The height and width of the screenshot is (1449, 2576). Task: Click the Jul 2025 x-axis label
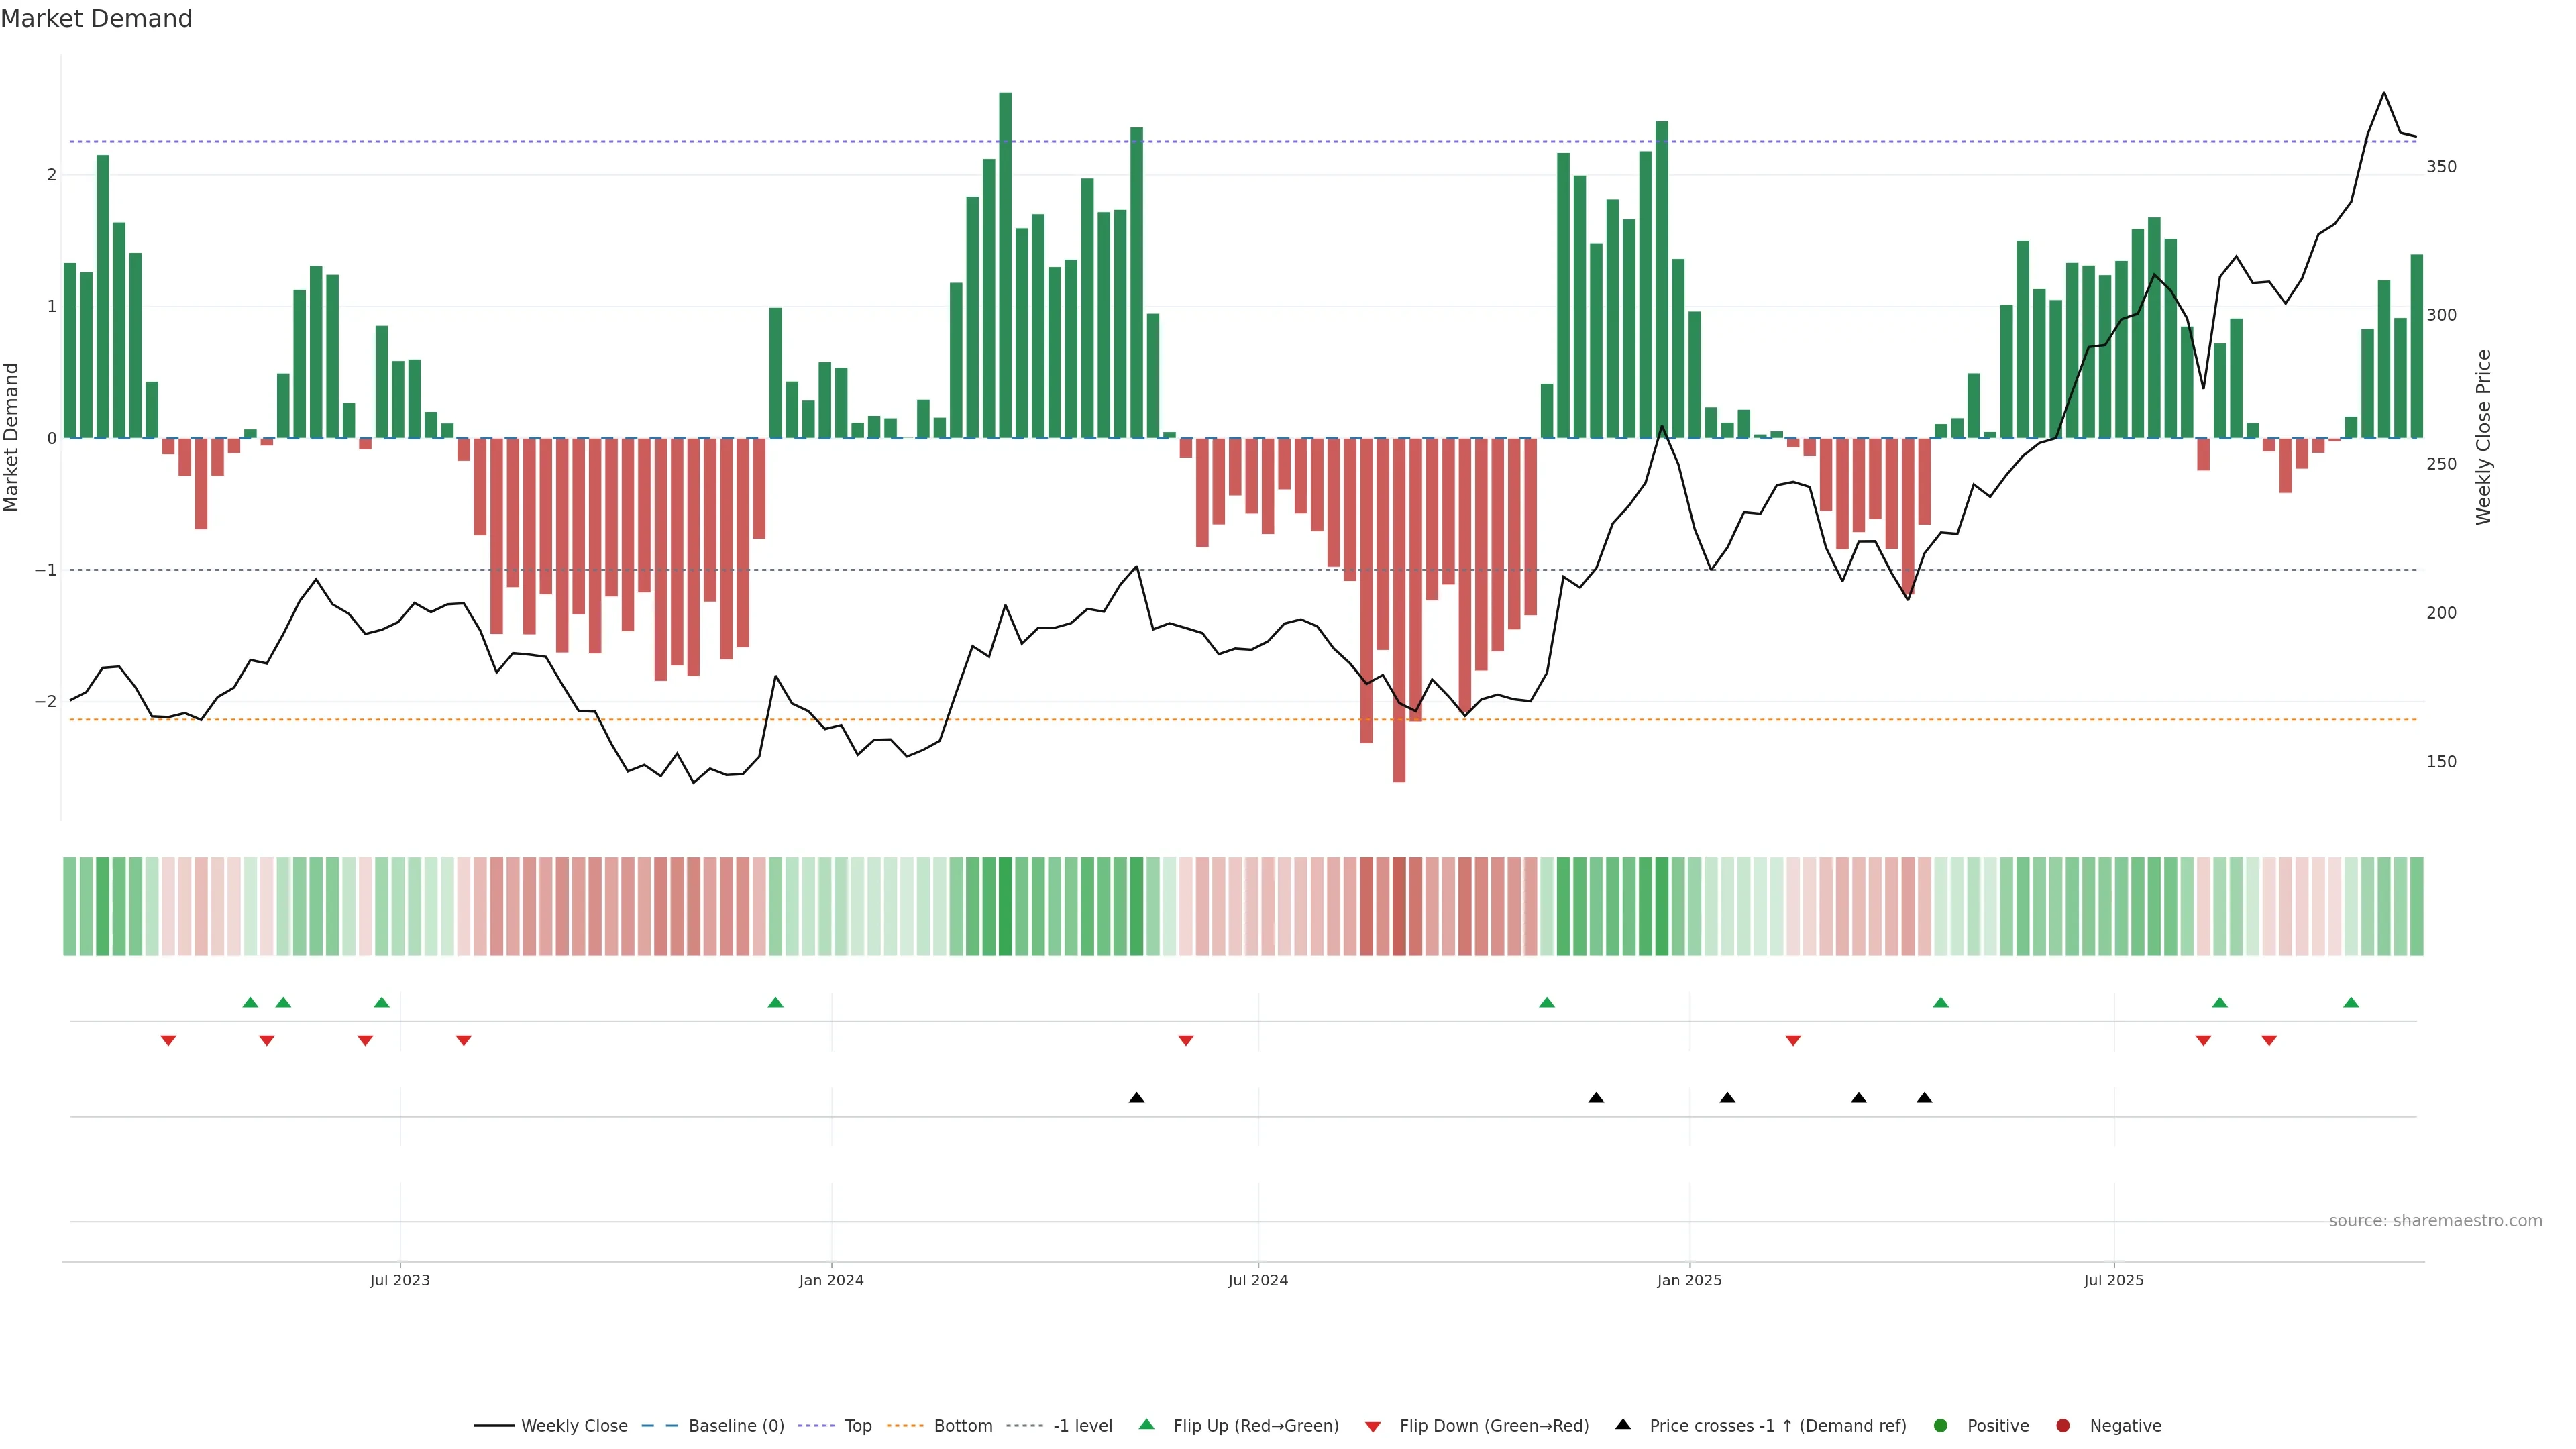pyautogui.click(x=2113, y=1280)
